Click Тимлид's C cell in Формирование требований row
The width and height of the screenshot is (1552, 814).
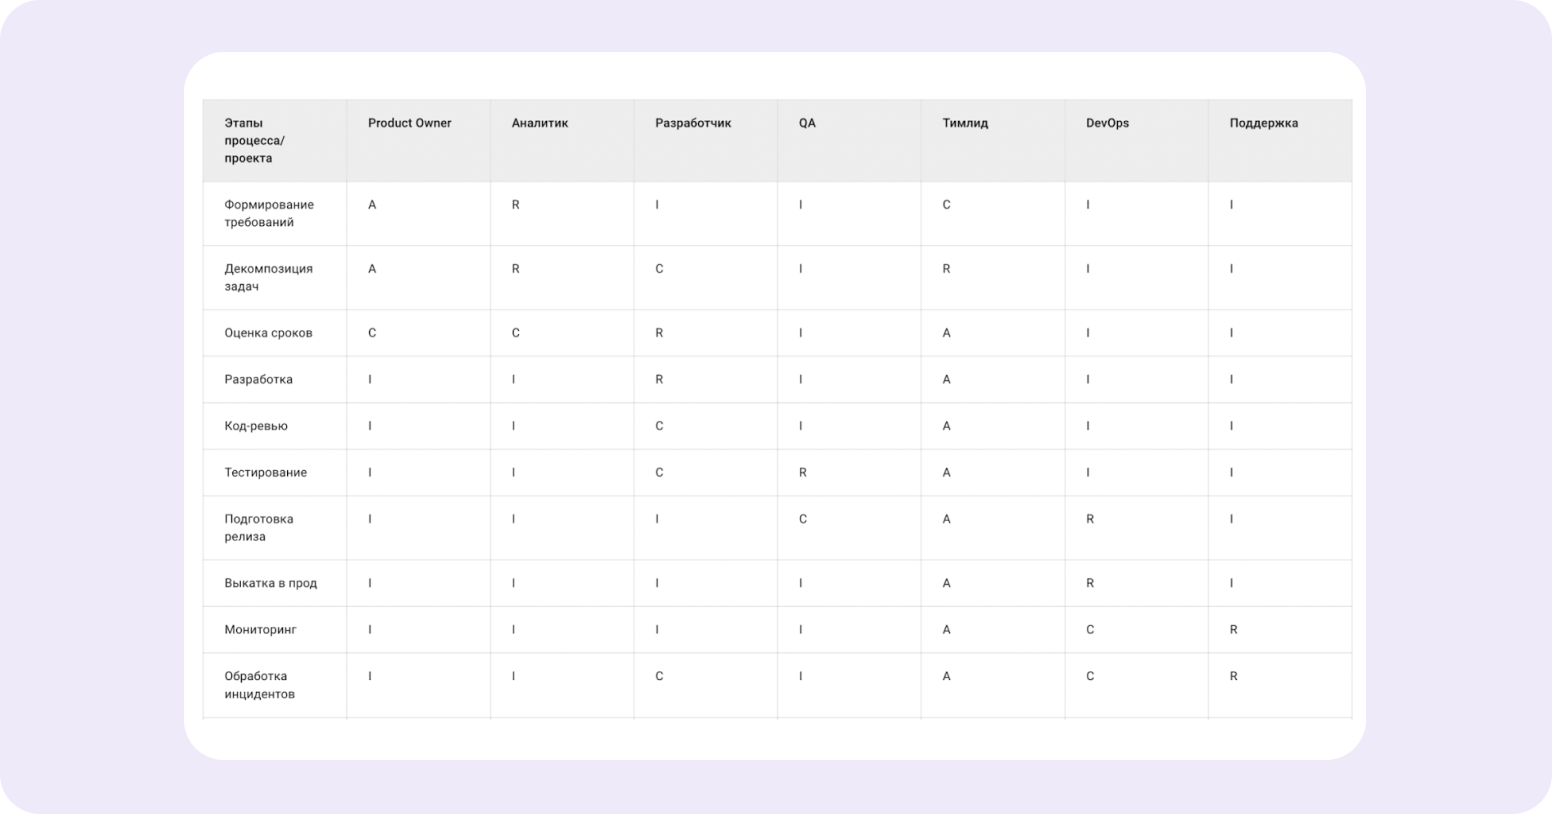coord(946,205)
